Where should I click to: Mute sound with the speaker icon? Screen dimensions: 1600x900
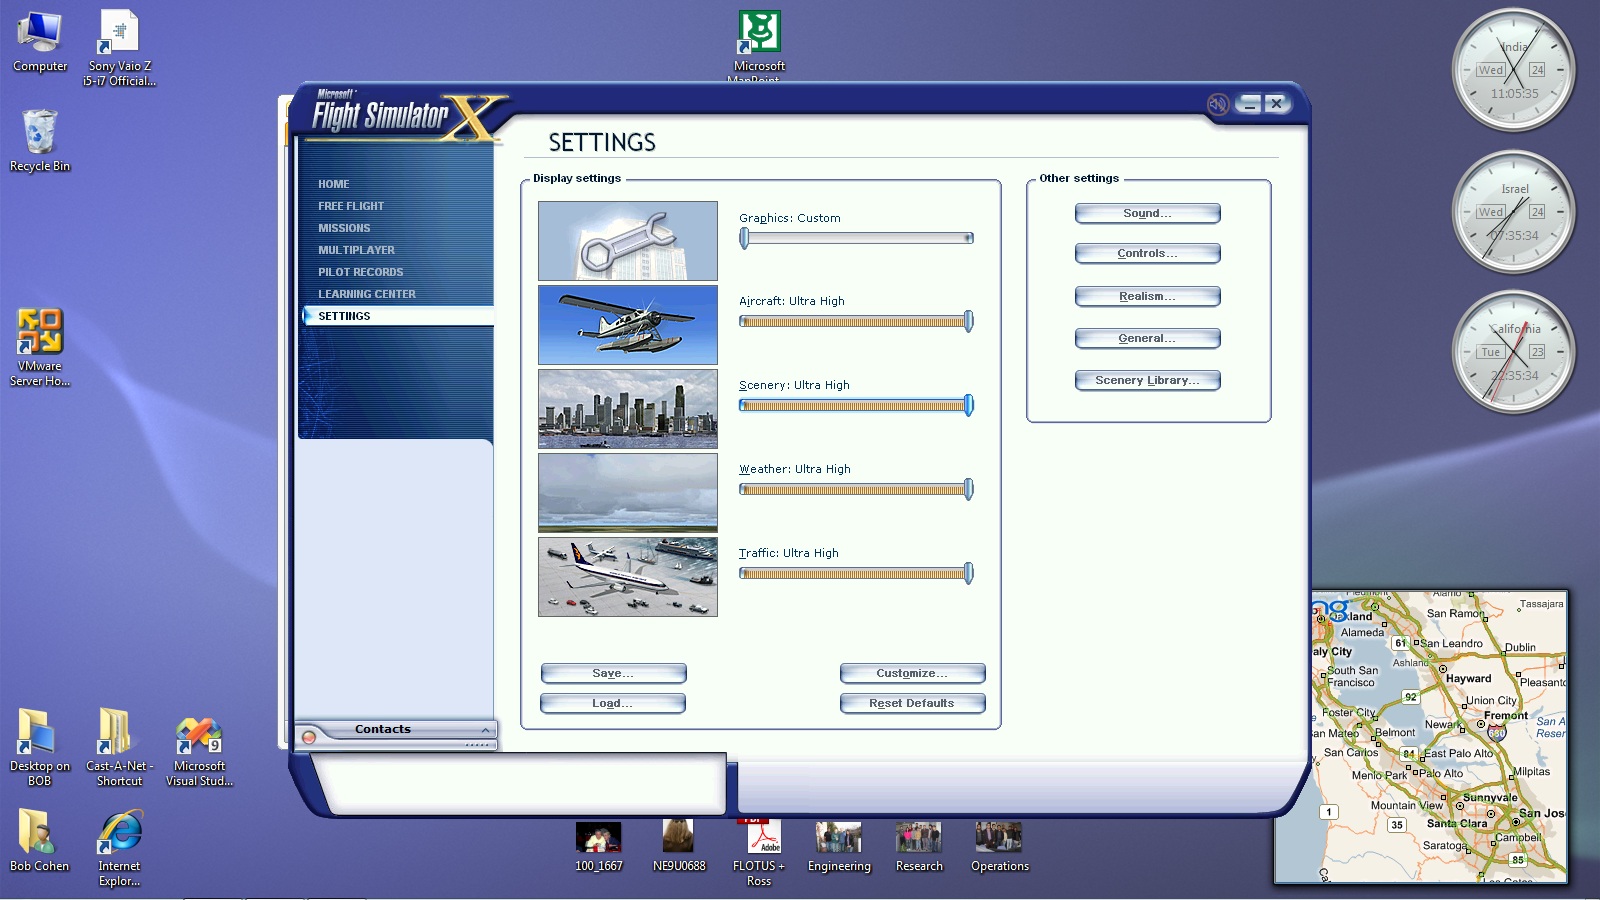[1217, 104]
